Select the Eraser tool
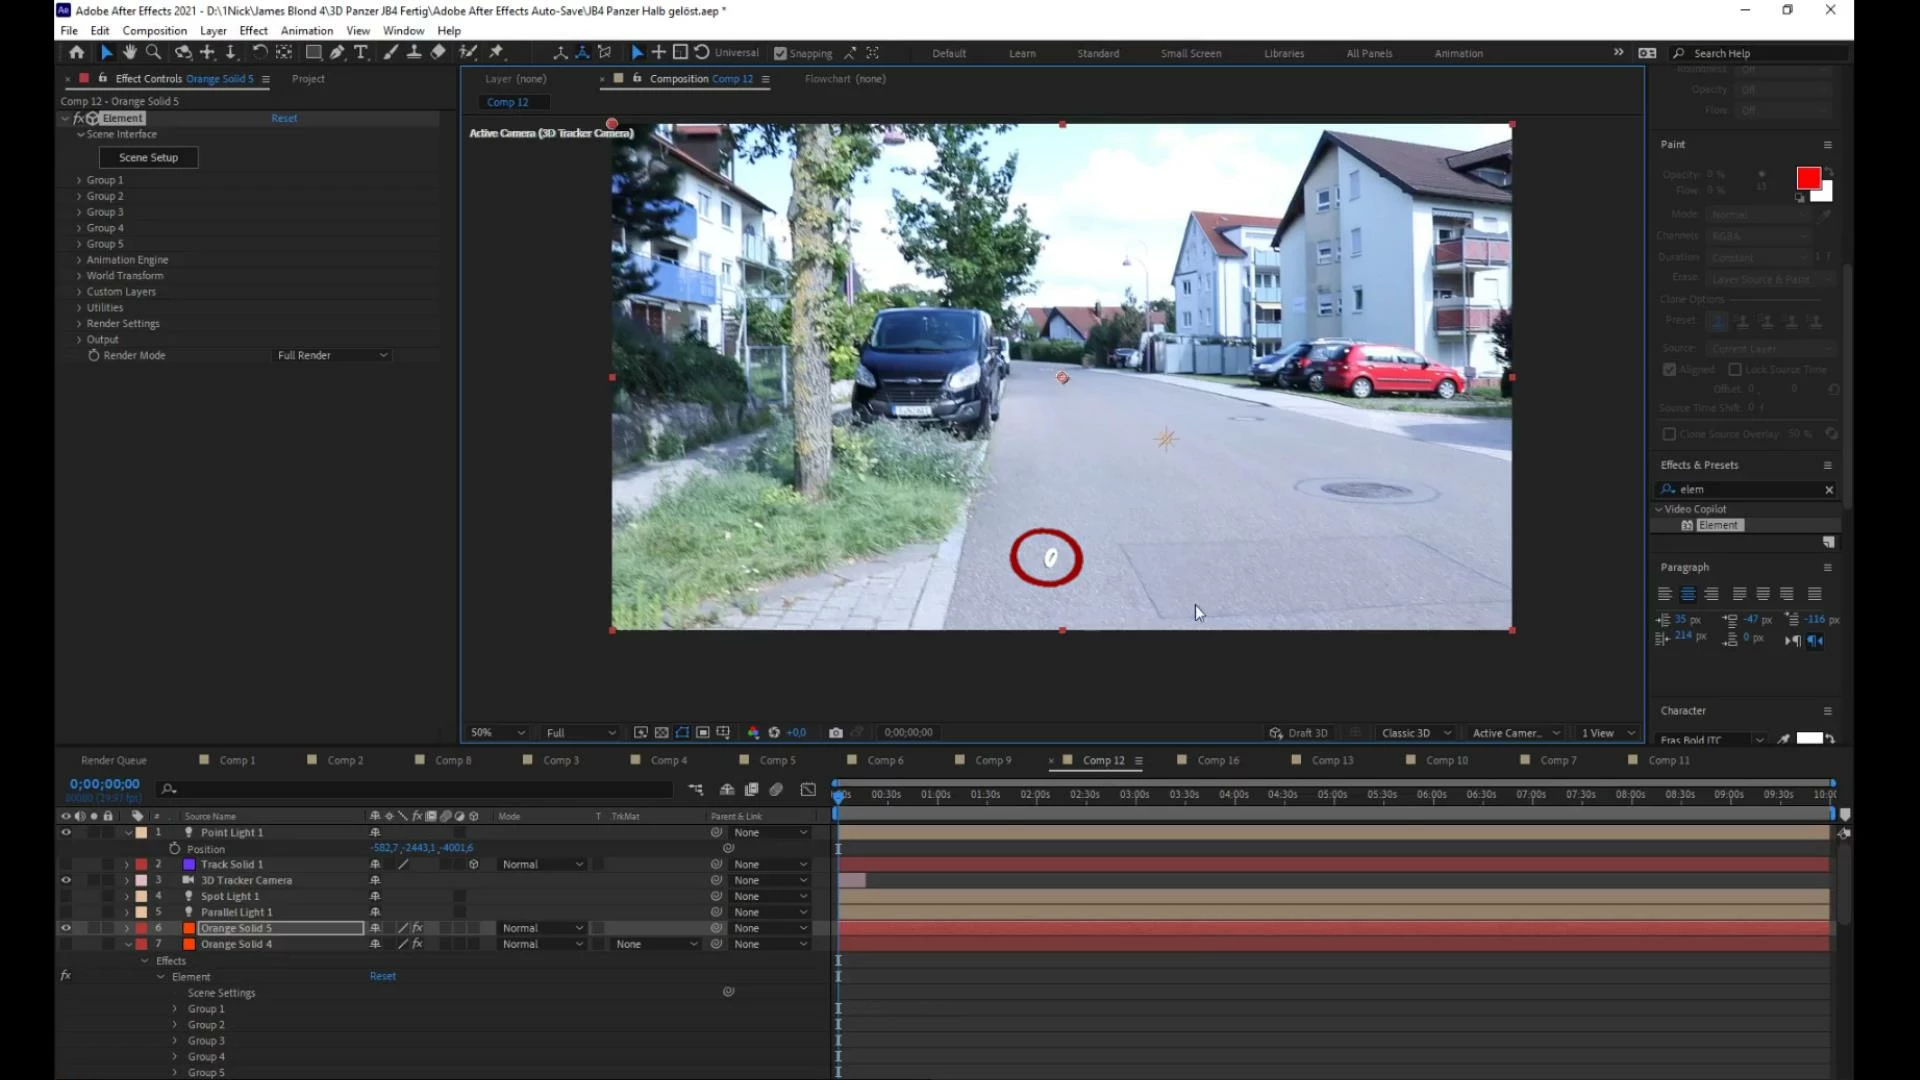Viewport: 1920px width, 1080px height. tap(438, 52)
